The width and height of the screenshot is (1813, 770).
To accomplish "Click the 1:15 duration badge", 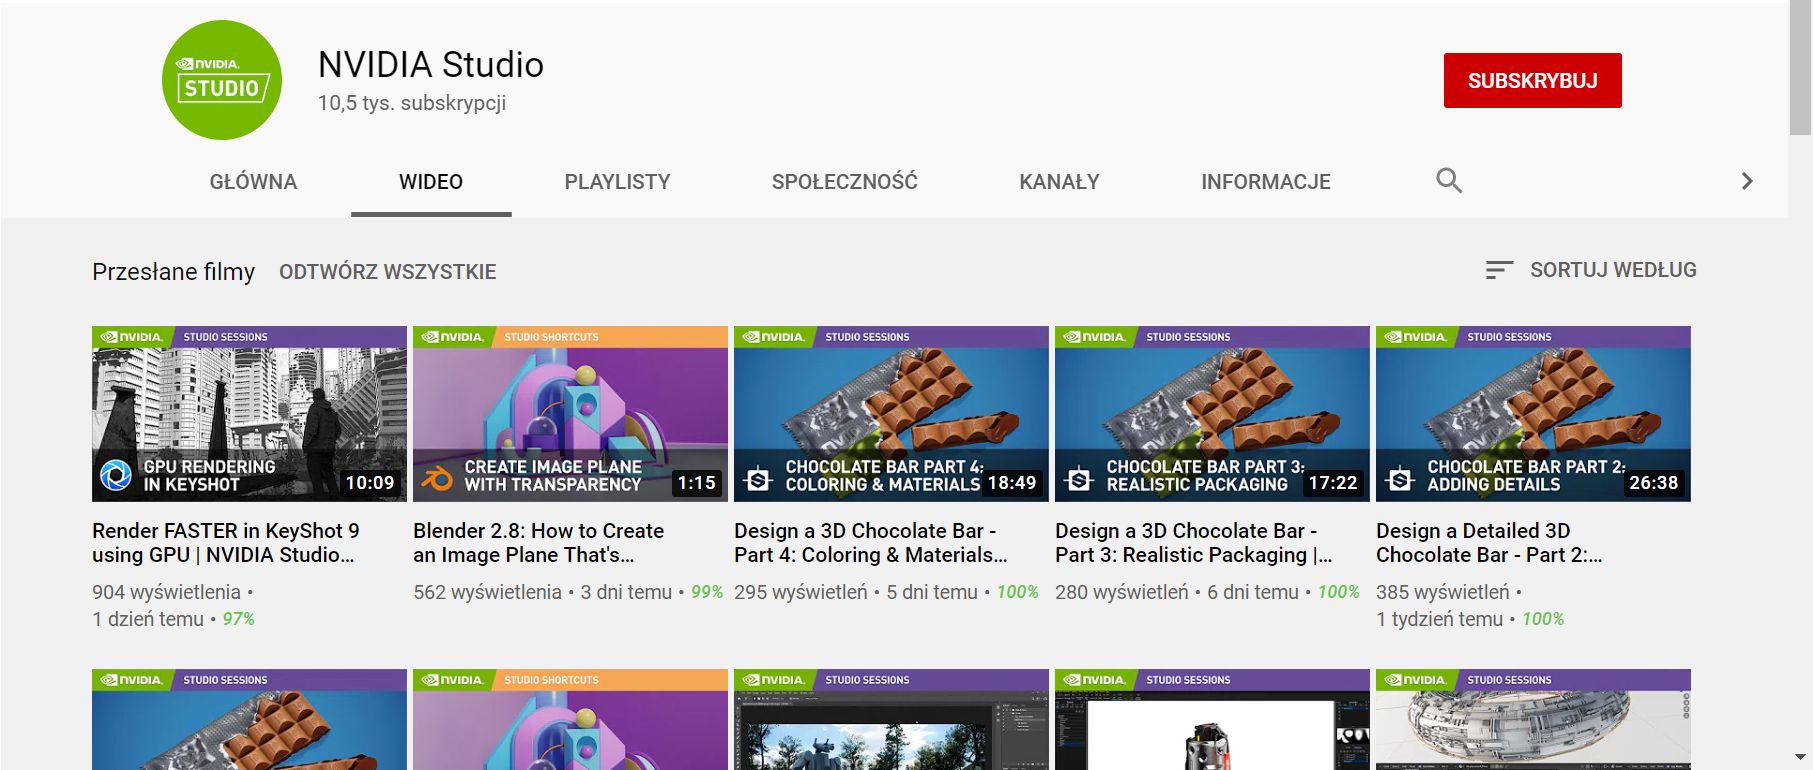I will pyautogui.click(x=696, y=483).
